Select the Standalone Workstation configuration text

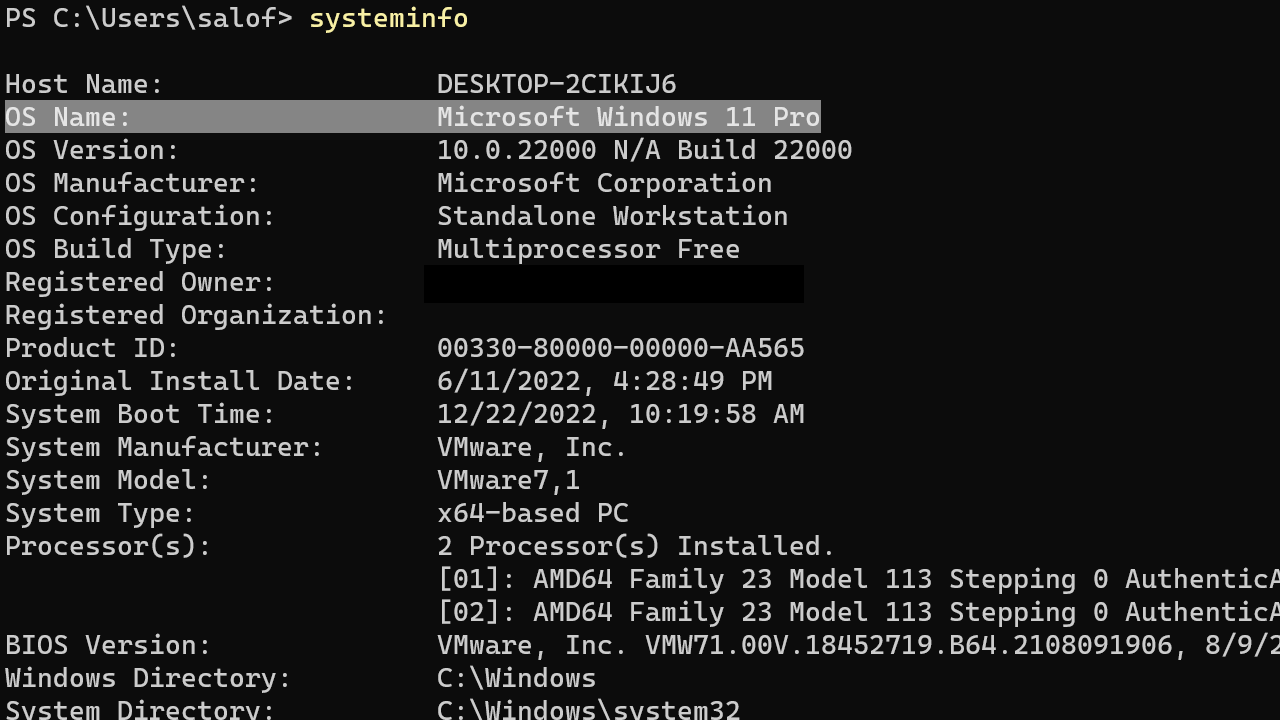coord(612,216)
